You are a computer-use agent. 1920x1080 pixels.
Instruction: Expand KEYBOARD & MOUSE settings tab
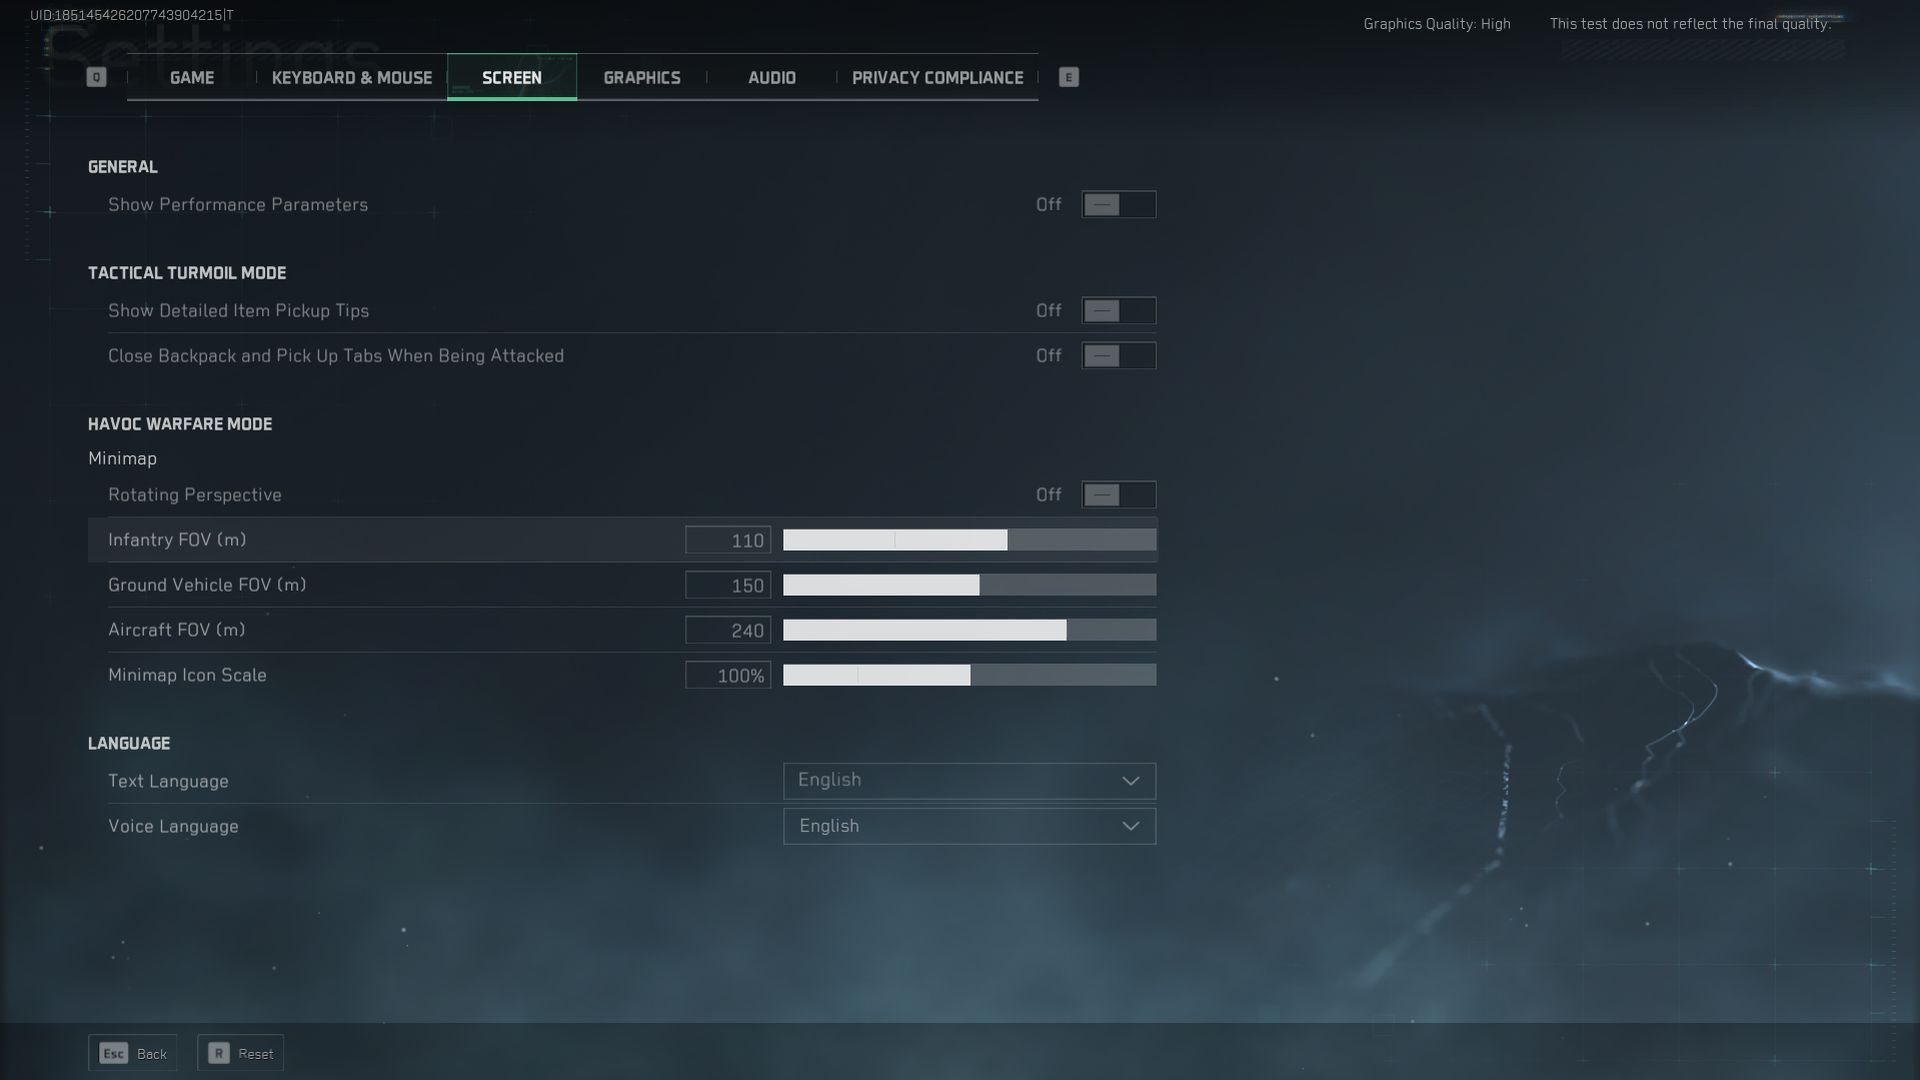click(x=351, y=76)
